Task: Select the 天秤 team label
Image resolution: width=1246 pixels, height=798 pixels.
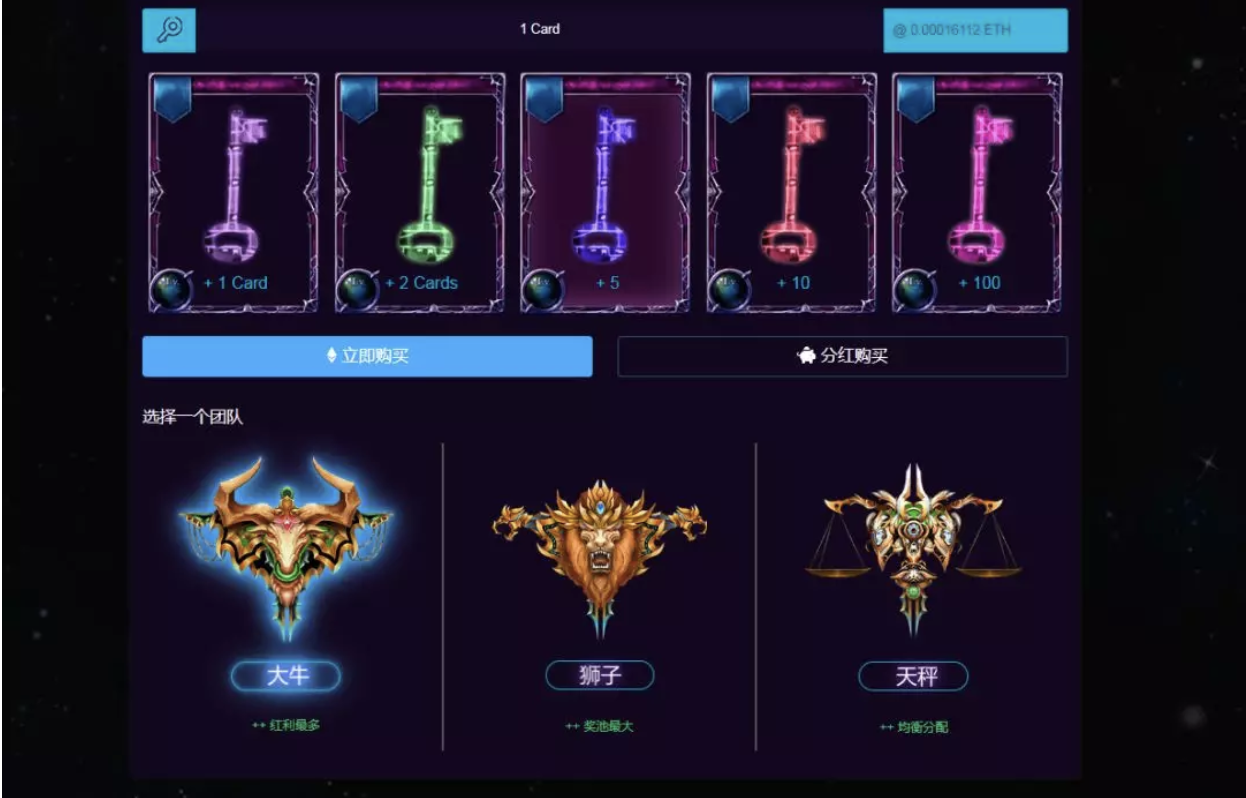Action: click(x=913, y=676)
